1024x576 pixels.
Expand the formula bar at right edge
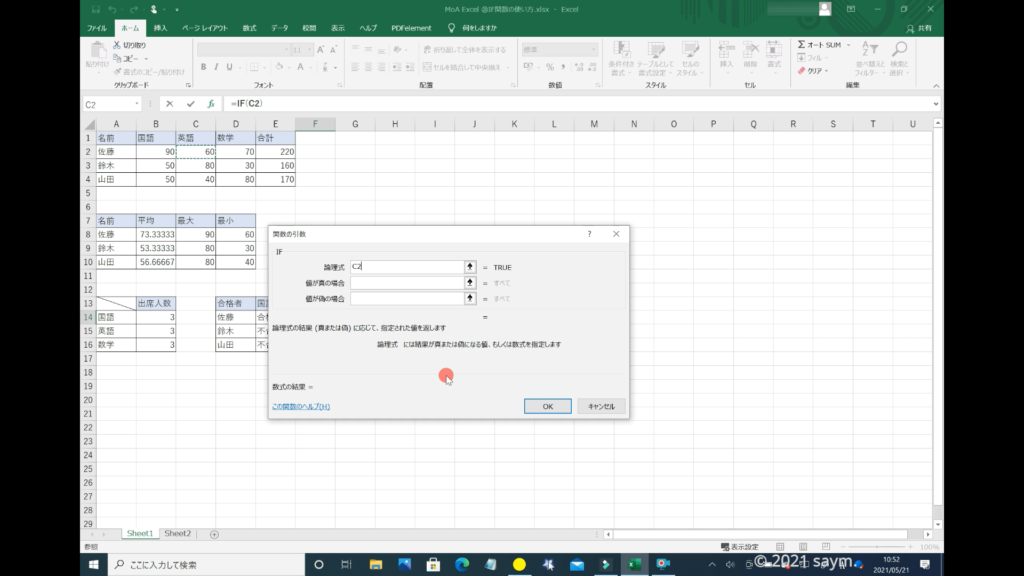coord(935,104)
